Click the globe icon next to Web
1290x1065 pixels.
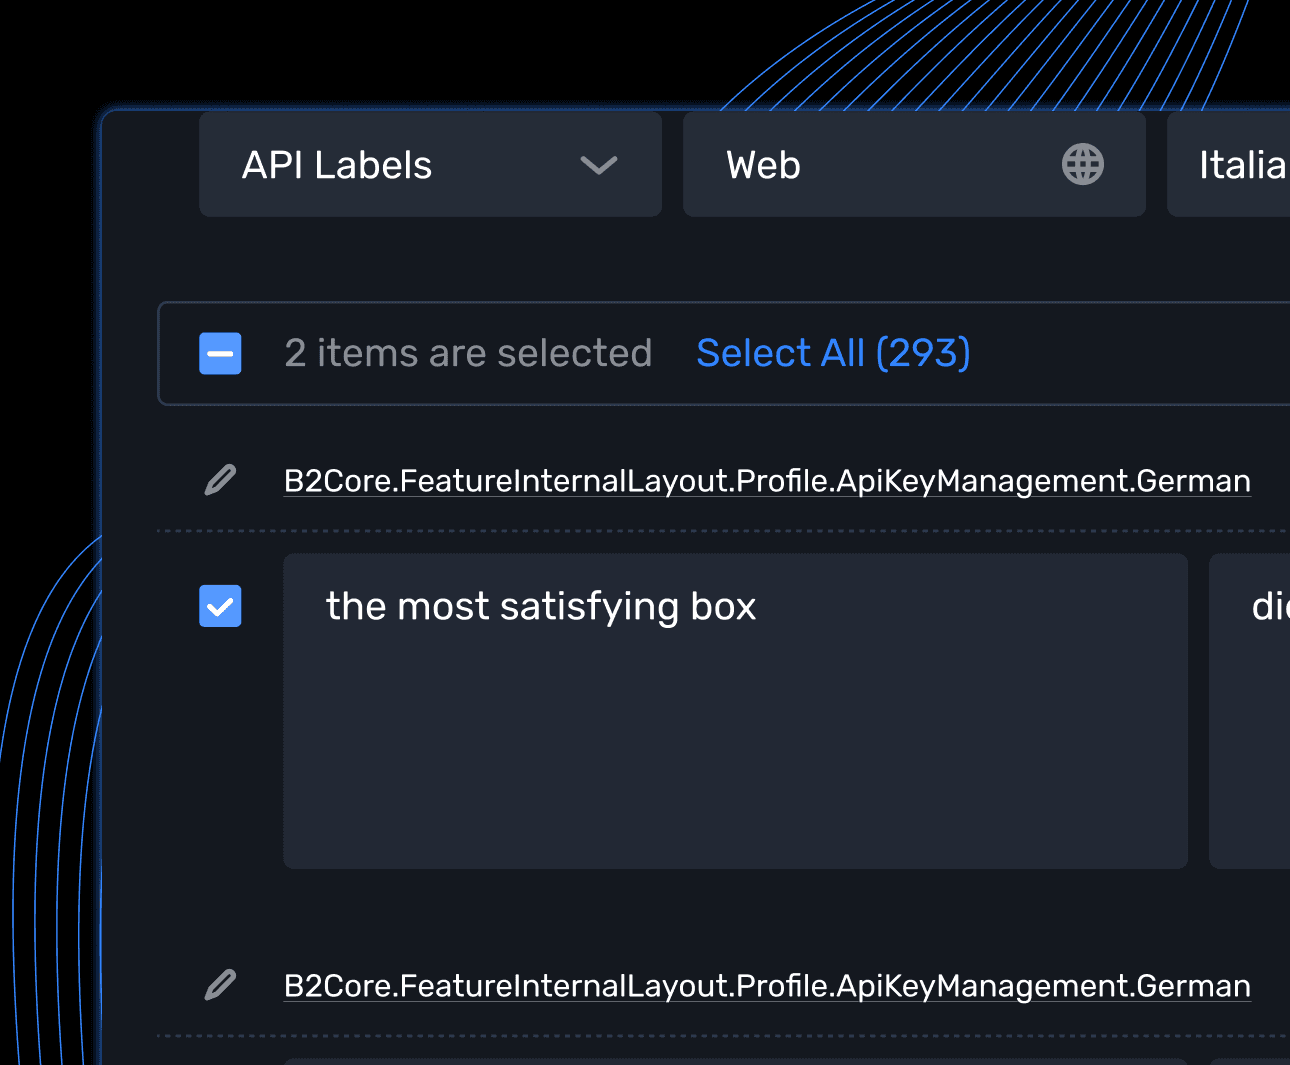click(x=1083, y=164)
